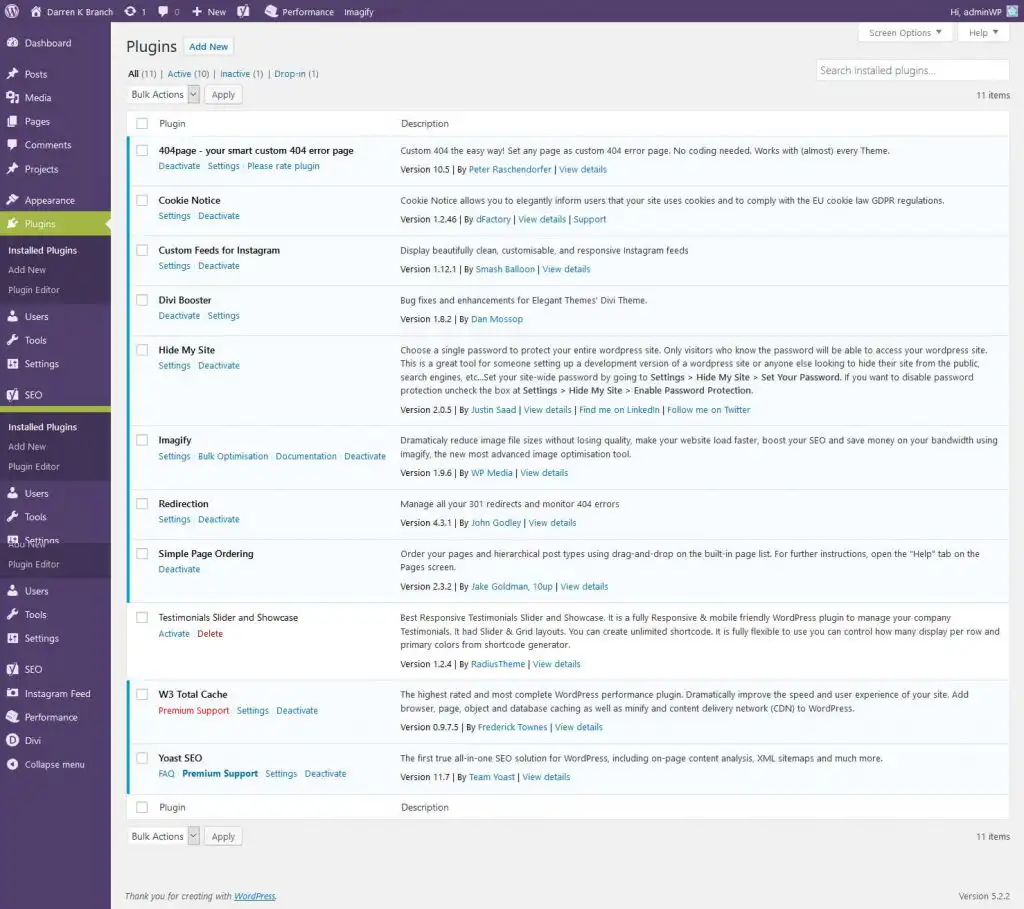Check the Hide My Site checkbox
Screen dimensions: 1024x909
tap(142, 350)
